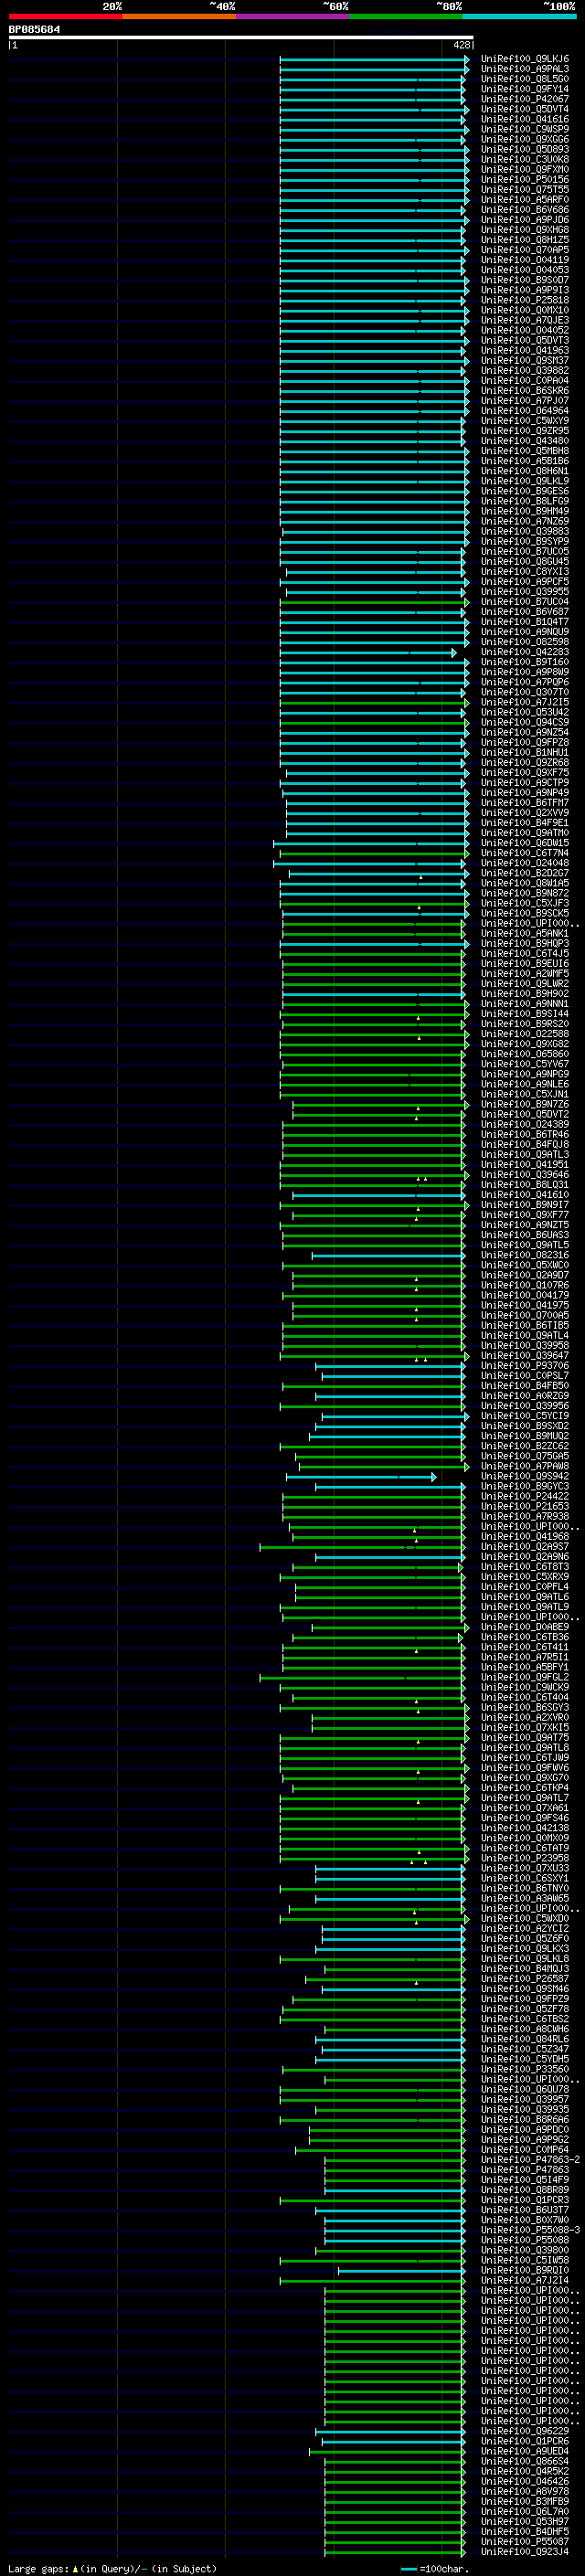Select the UniRef100_P47863-2 label
Viewport: 585px width, 2576px height.
530,2159
